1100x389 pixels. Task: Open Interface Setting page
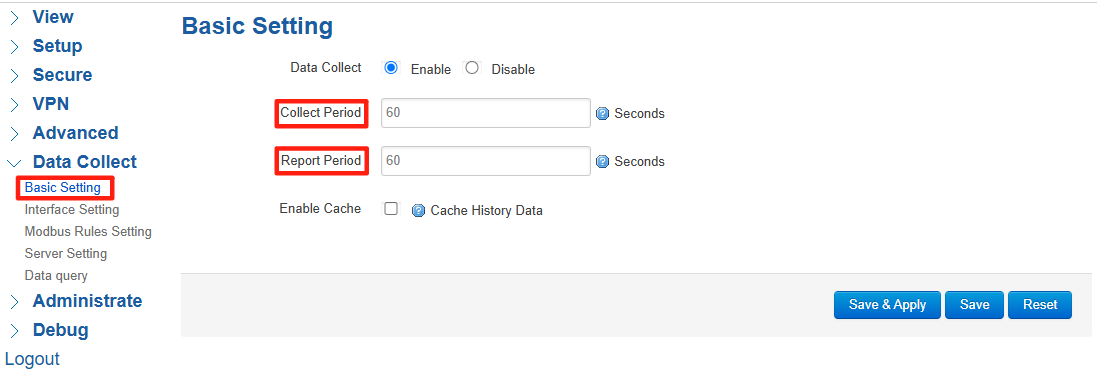tap(72, 210)
